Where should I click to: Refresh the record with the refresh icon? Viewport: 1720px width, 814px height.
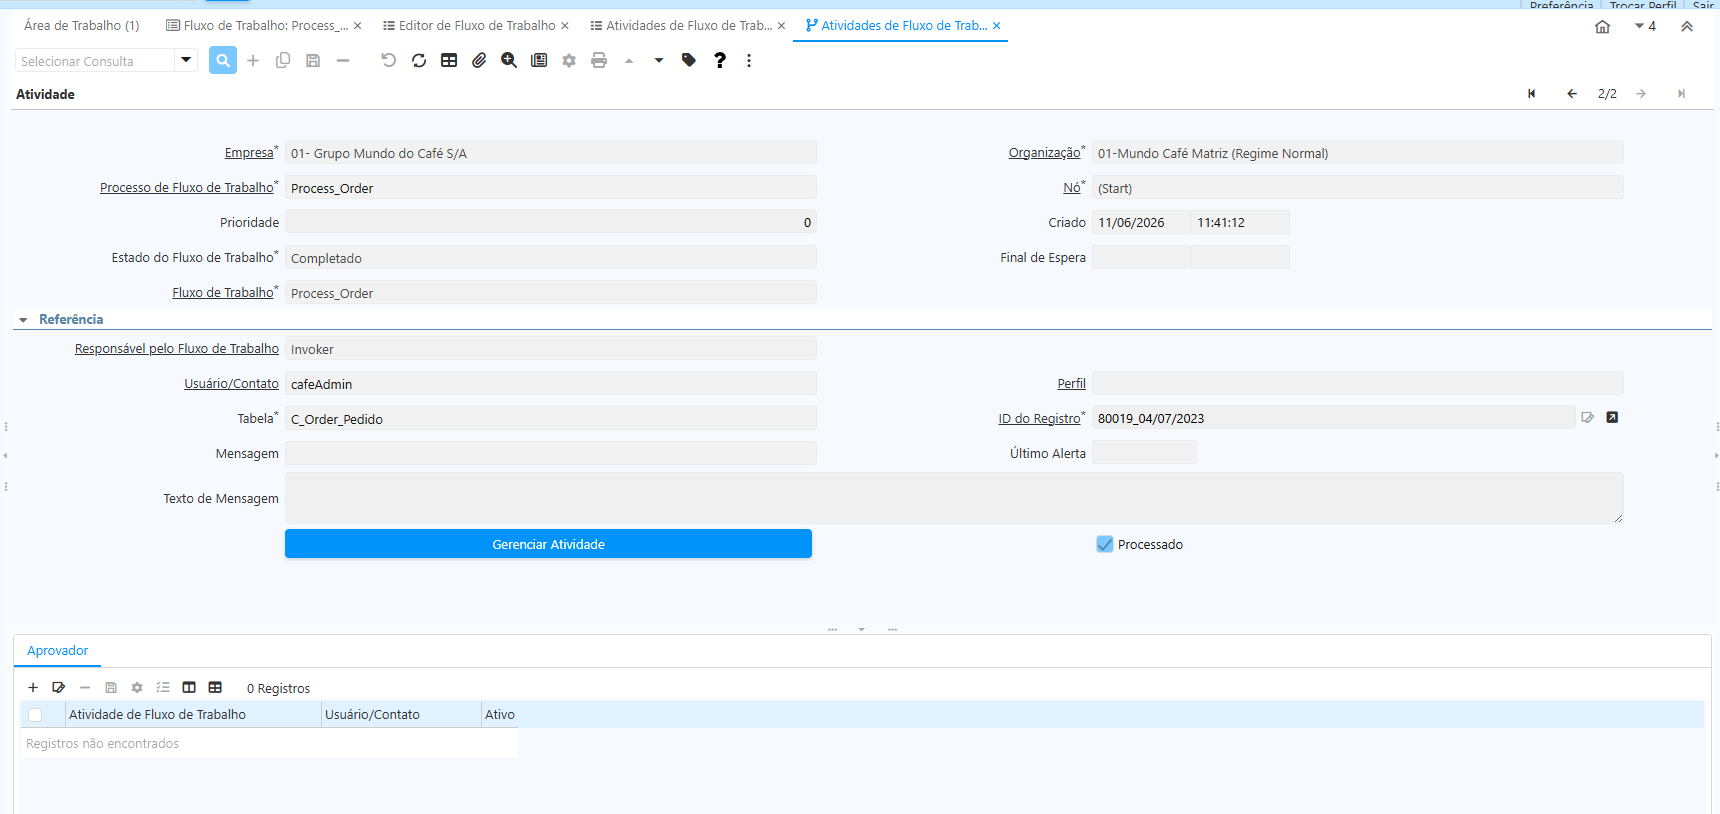pos(419,61)
